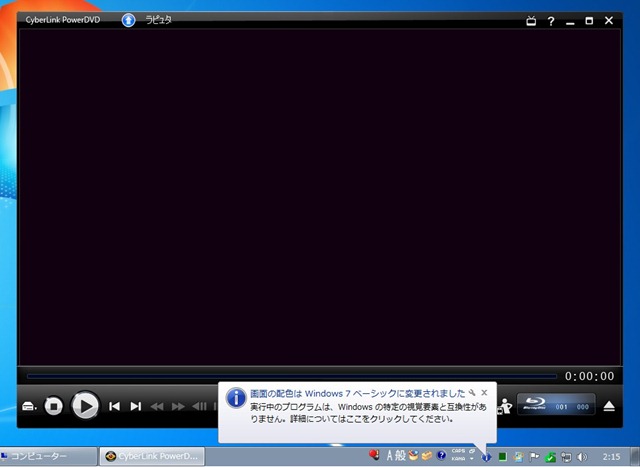The height and width of the screenshot is (467, 640).
Task: Toggle IME input mode 'A' indicator
Action: click(x=389, y=456)
